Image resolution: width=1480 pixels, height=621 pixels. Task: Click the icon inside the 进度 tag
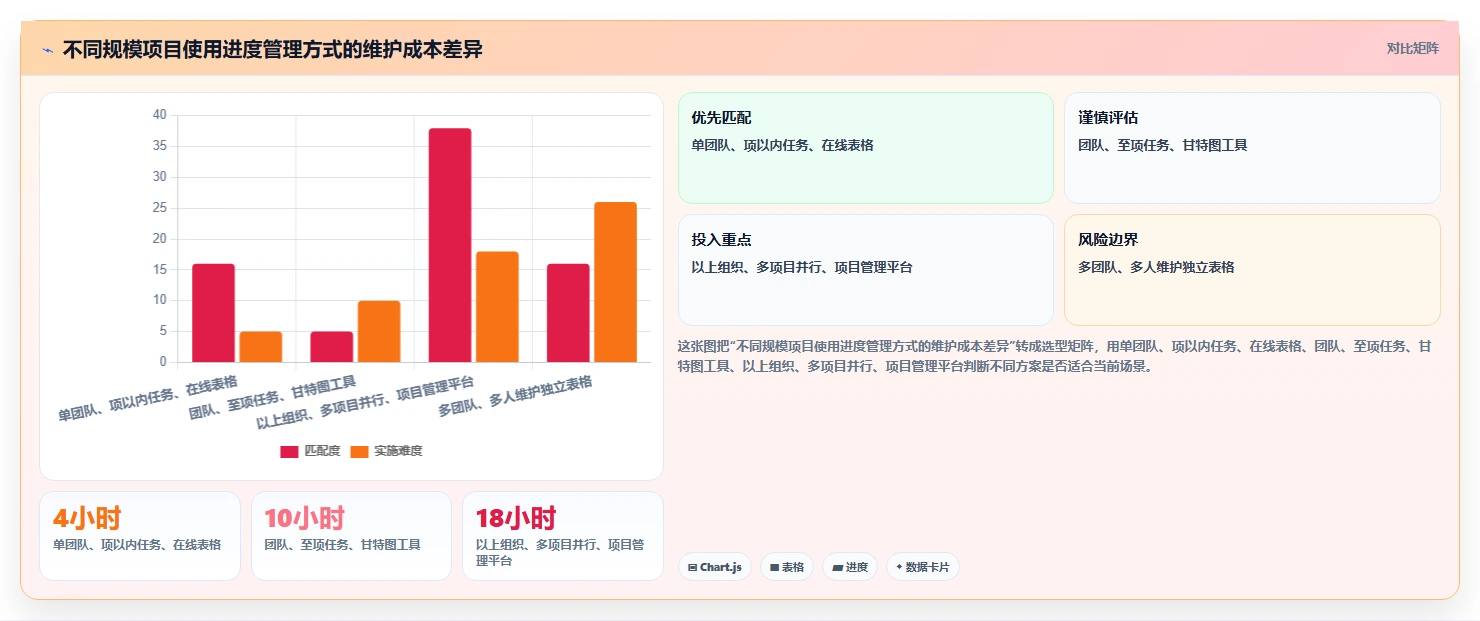pyautogui.click(x=837, y=567)
